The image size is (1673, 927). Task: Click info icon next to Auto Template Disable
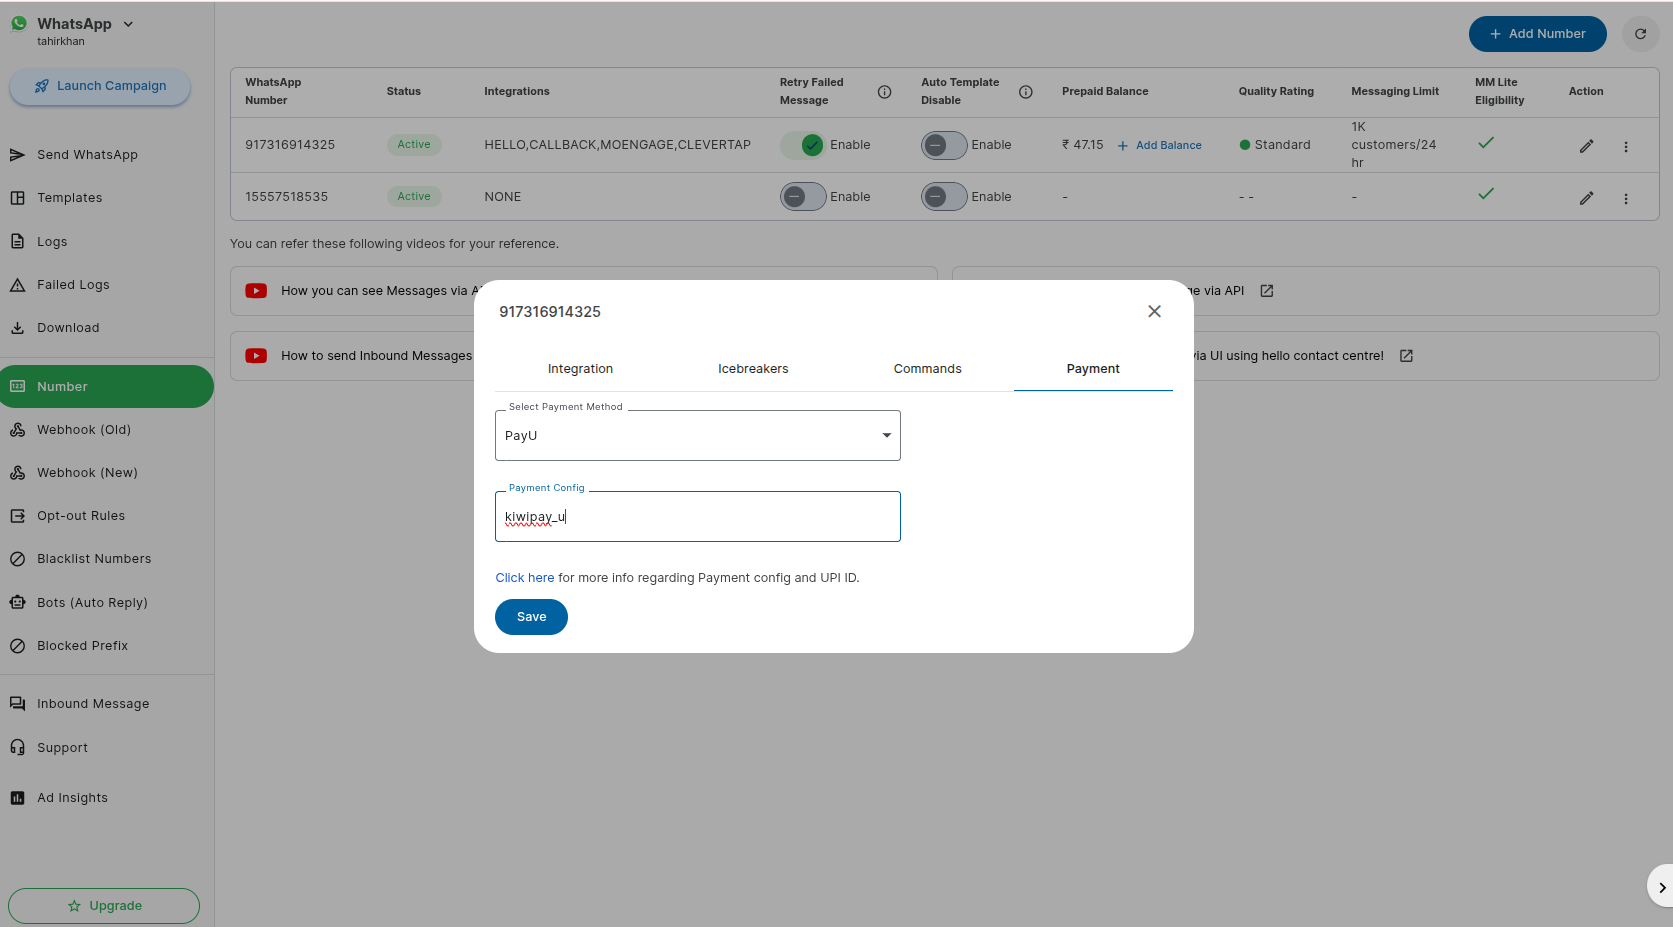point(1025,92)
